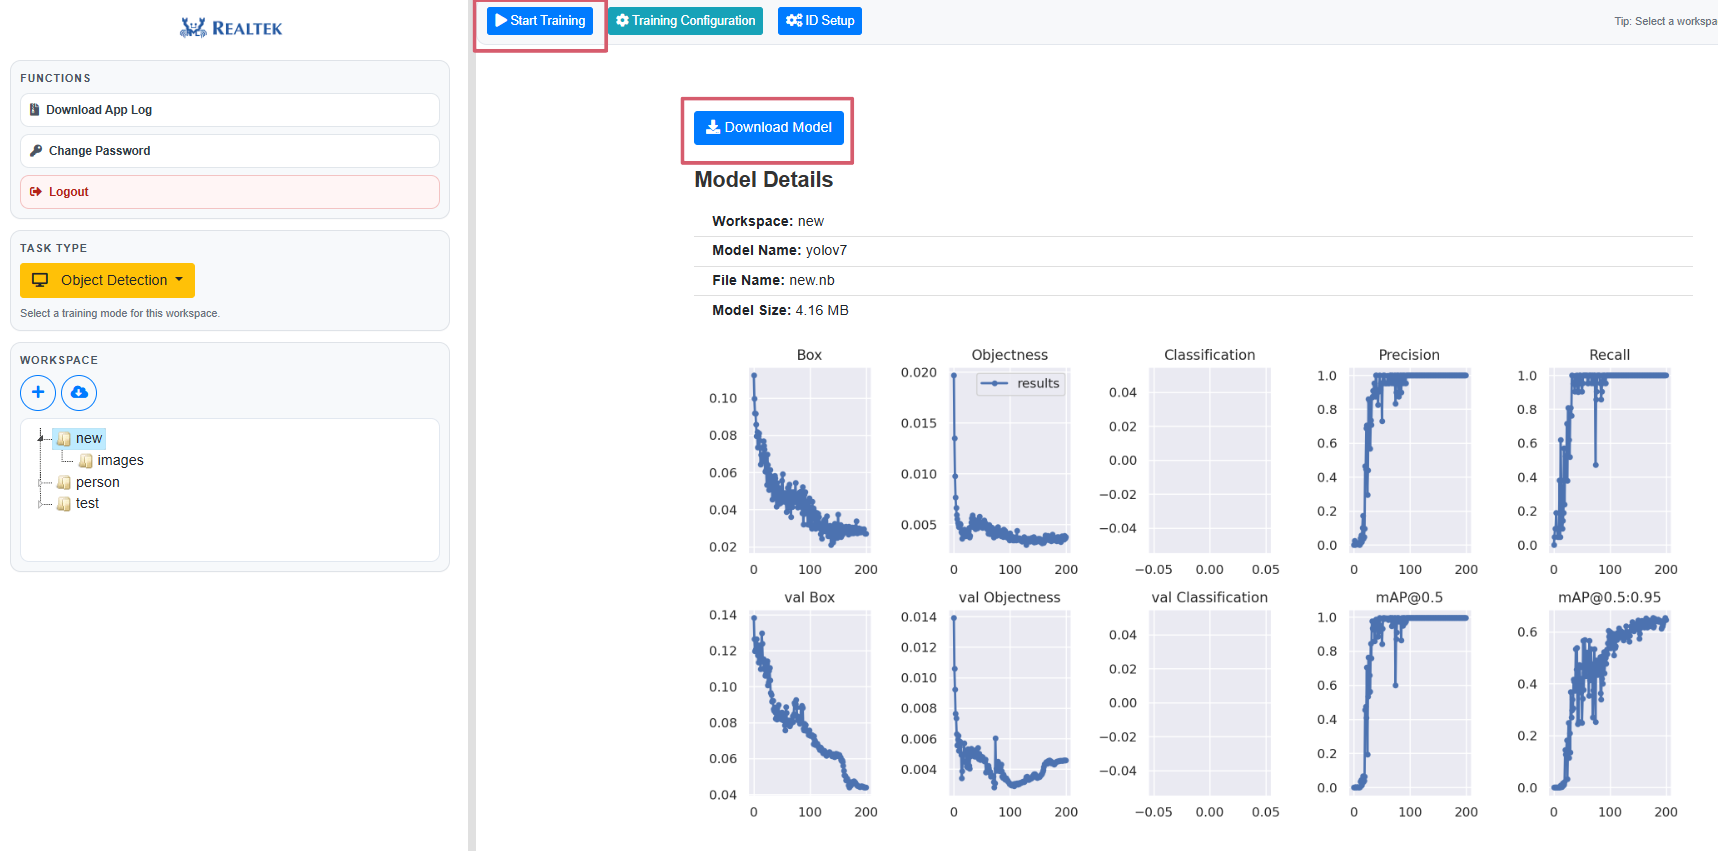Click the add workspace plus icon
The width and height of the screenshot is (1718, 851).
click(x=38, y=393)
